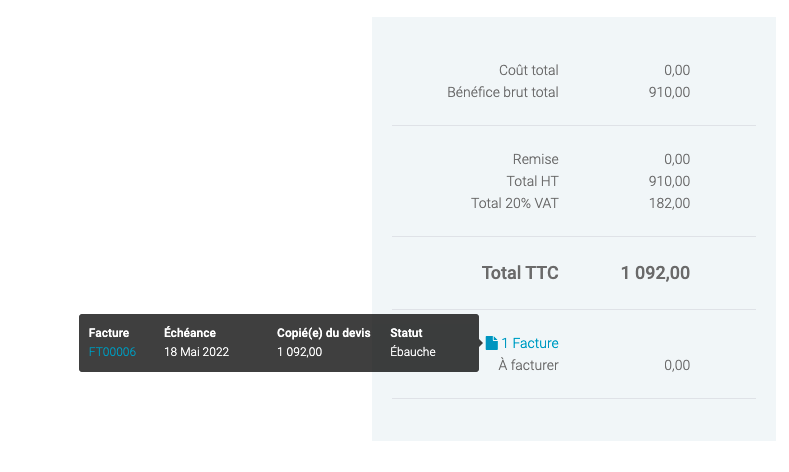Click the Coût total label
The image size is (789, 472).
click(528, 70)
